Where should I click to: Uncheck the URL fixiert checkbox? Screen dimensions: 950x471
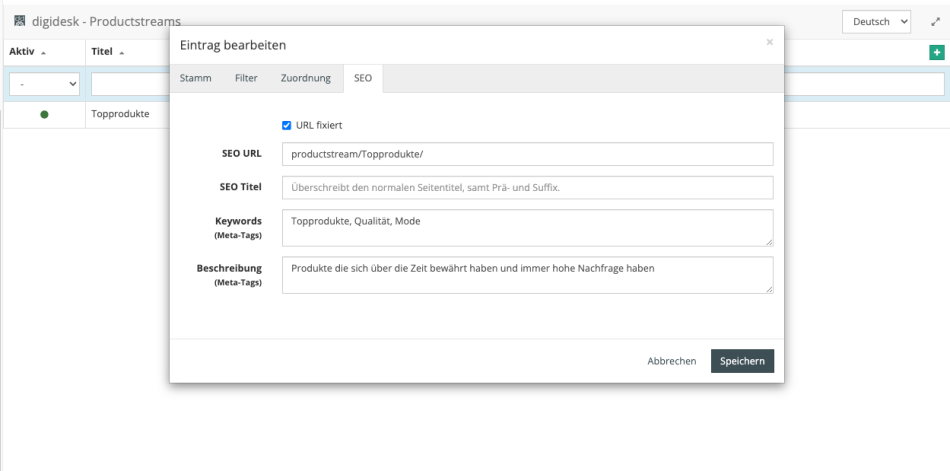[287, 125]
